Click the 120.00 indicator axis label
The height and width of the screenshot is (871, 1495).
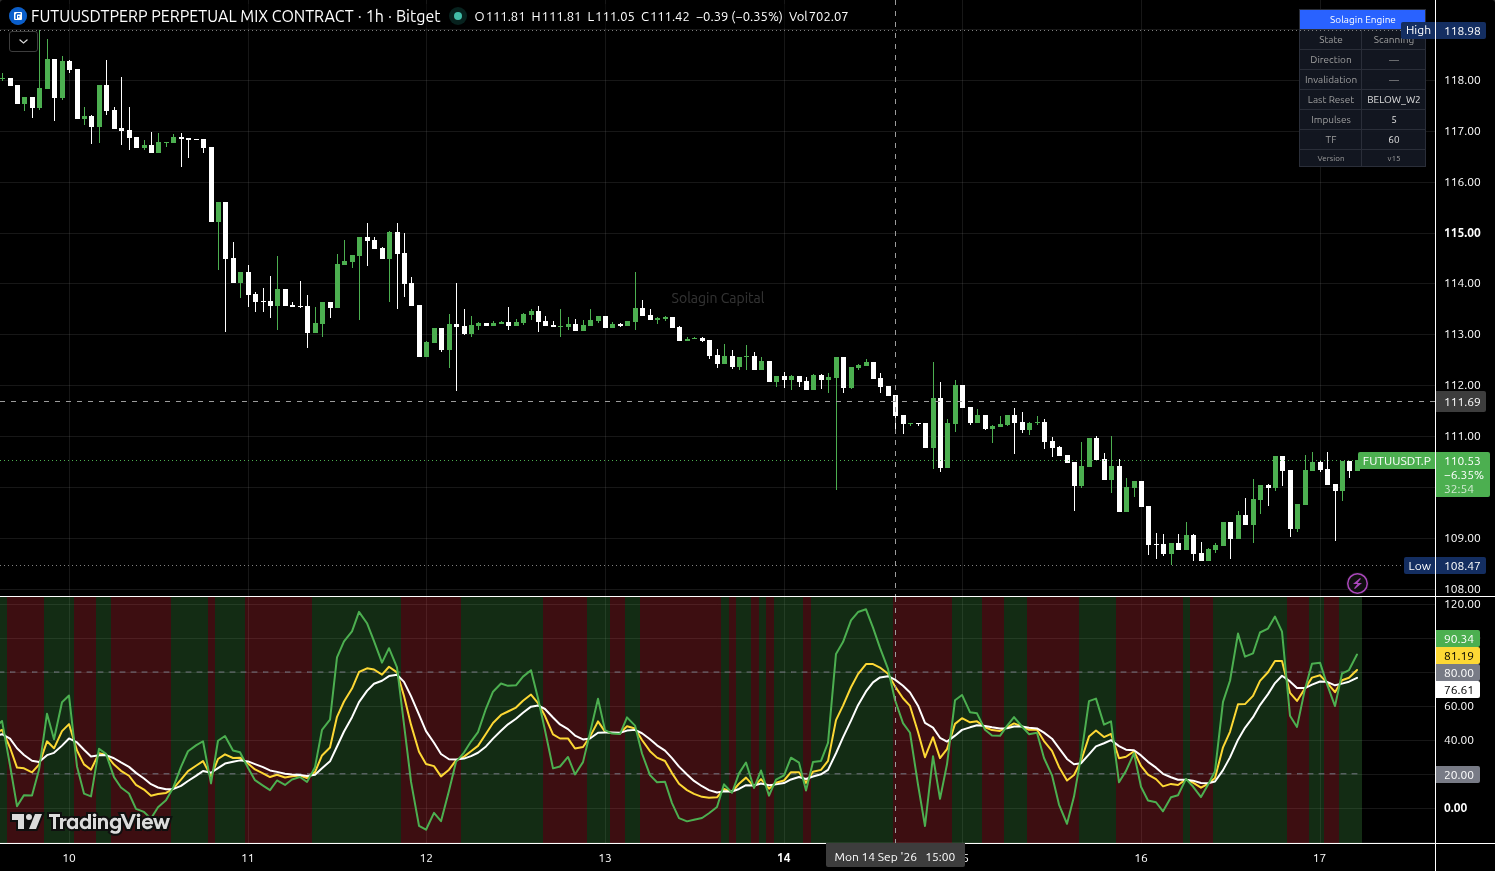click(1462, 605)
